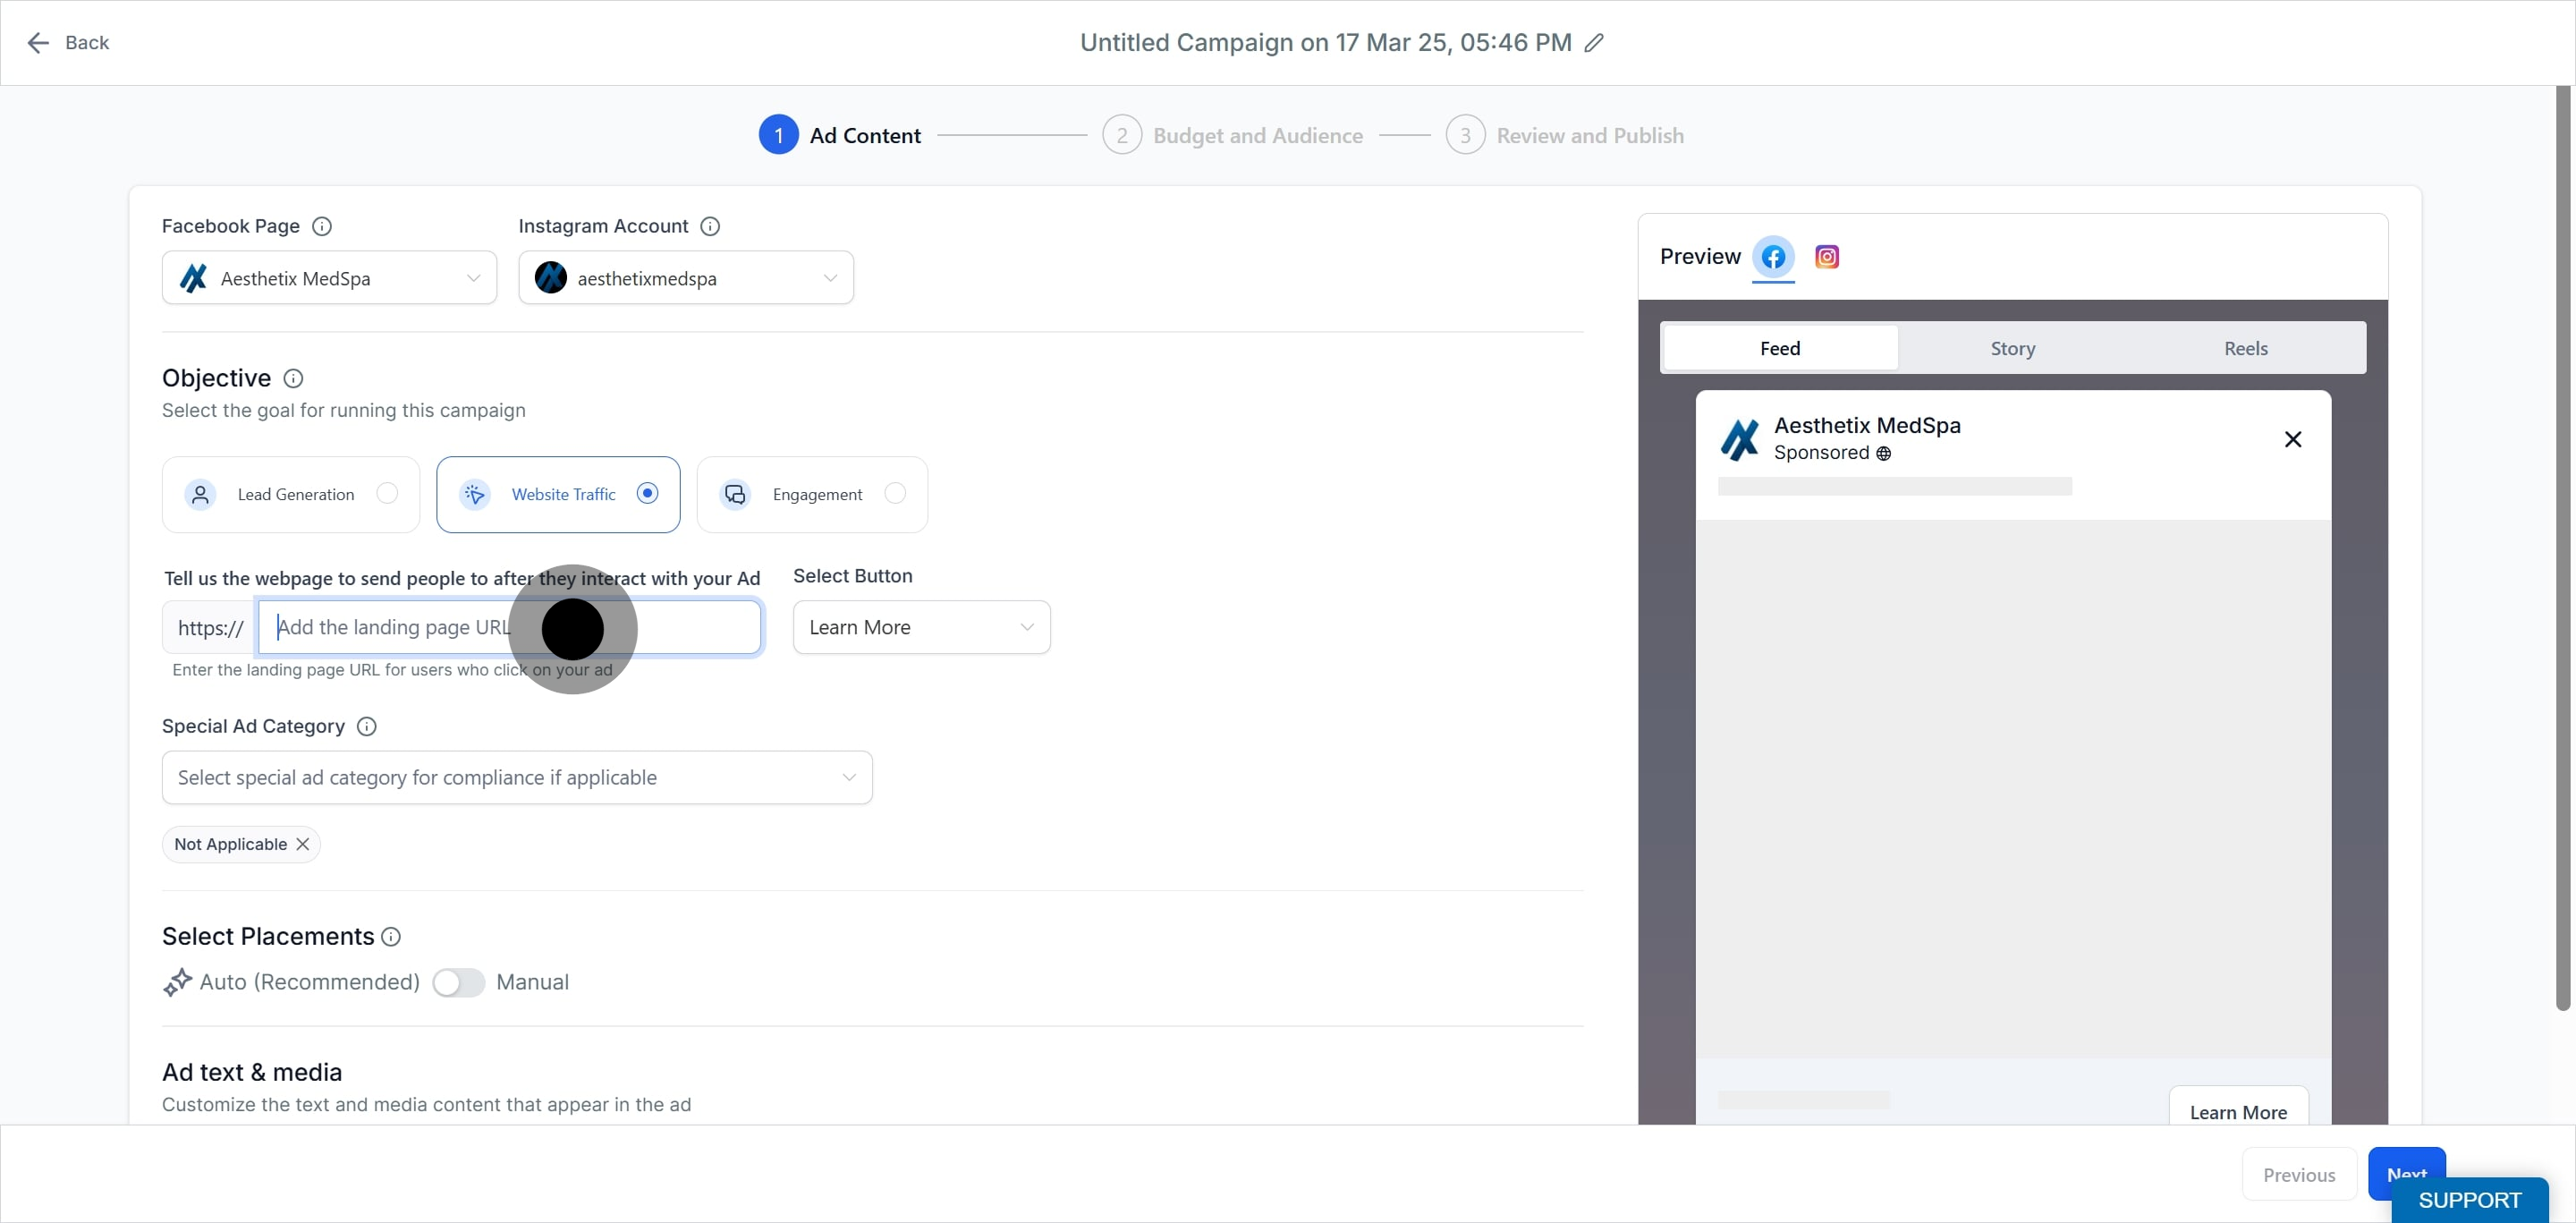Image resolution: width=2576 pixels, height=1223 pixels.
Task: Remove the Not Applicable tag
Action: click(303, 844)
